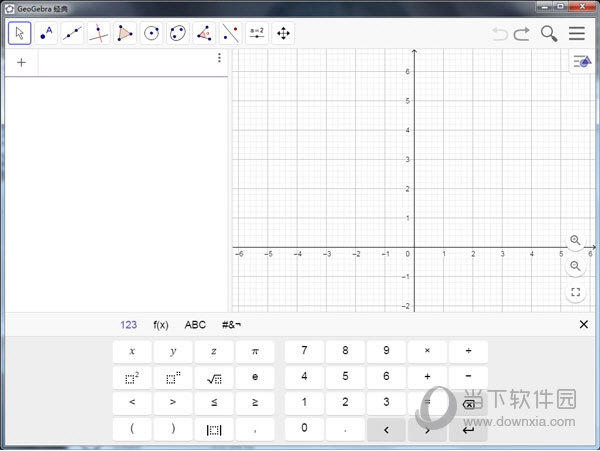The image size is (600, 451).
Task: Tap the 2 key
Action: (345, 403)
